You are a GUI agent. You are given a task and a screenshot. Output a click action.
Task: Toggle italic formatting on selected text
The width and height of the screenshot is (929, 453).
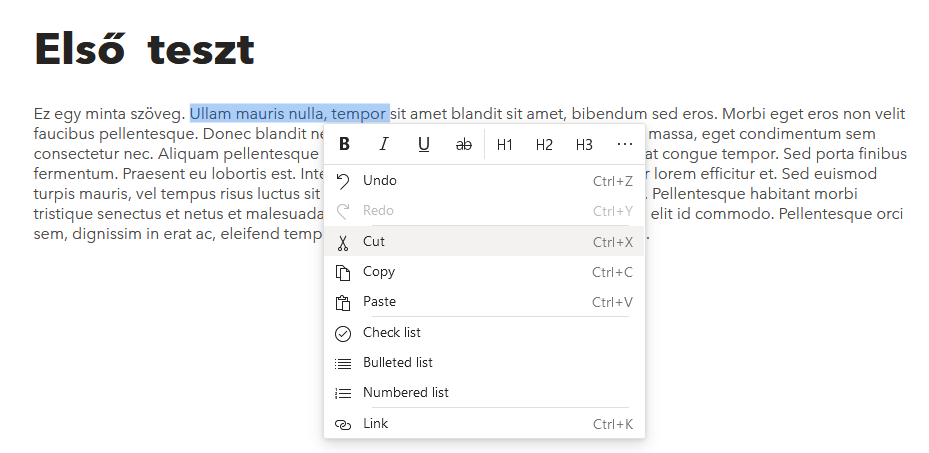pos(384,144)
